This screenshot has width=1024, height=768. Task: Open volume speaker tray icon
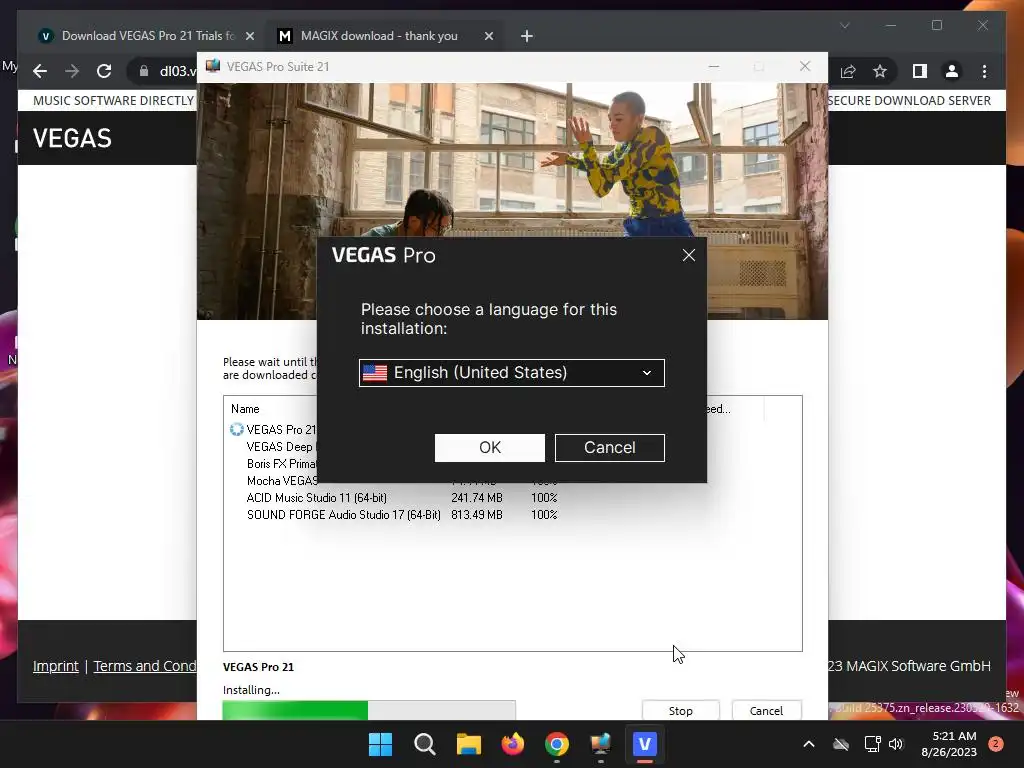pos(896,744)
